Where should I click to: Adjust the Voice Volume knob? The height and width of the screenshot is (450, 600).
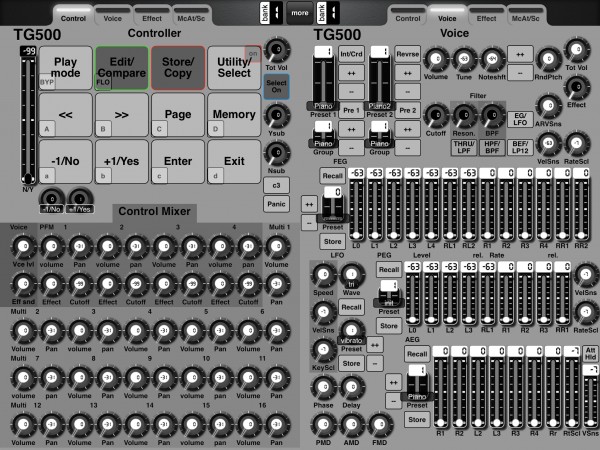435,59
